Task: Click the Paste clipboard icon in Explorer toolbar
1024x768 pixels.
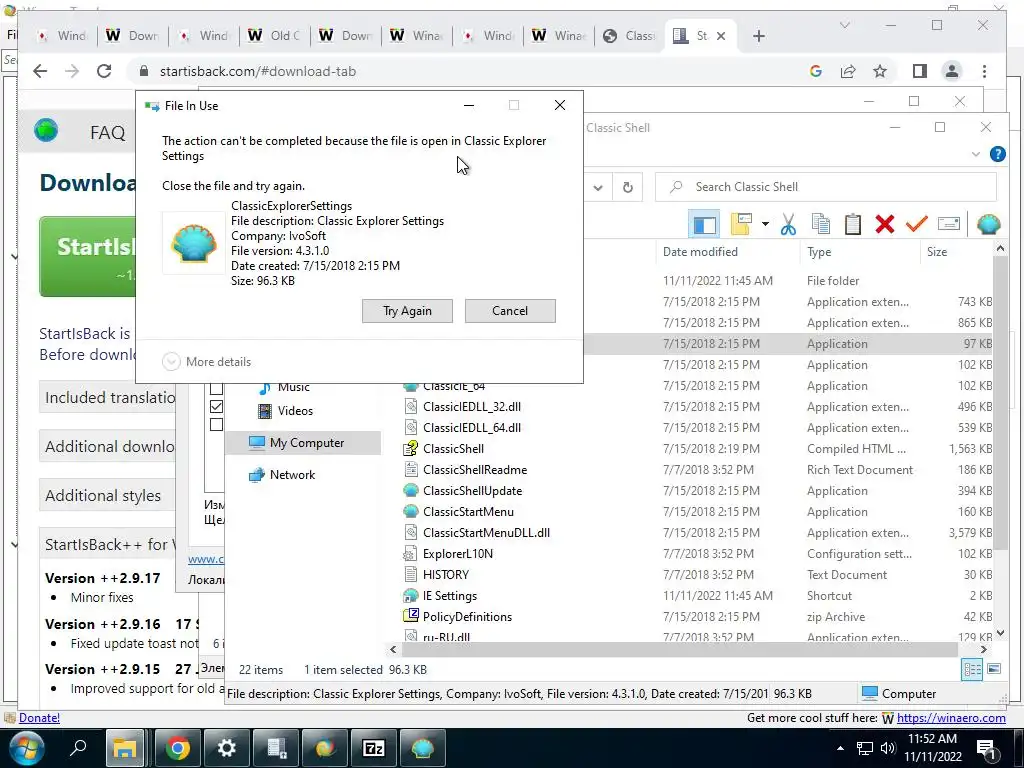Action: coord(852,224)
